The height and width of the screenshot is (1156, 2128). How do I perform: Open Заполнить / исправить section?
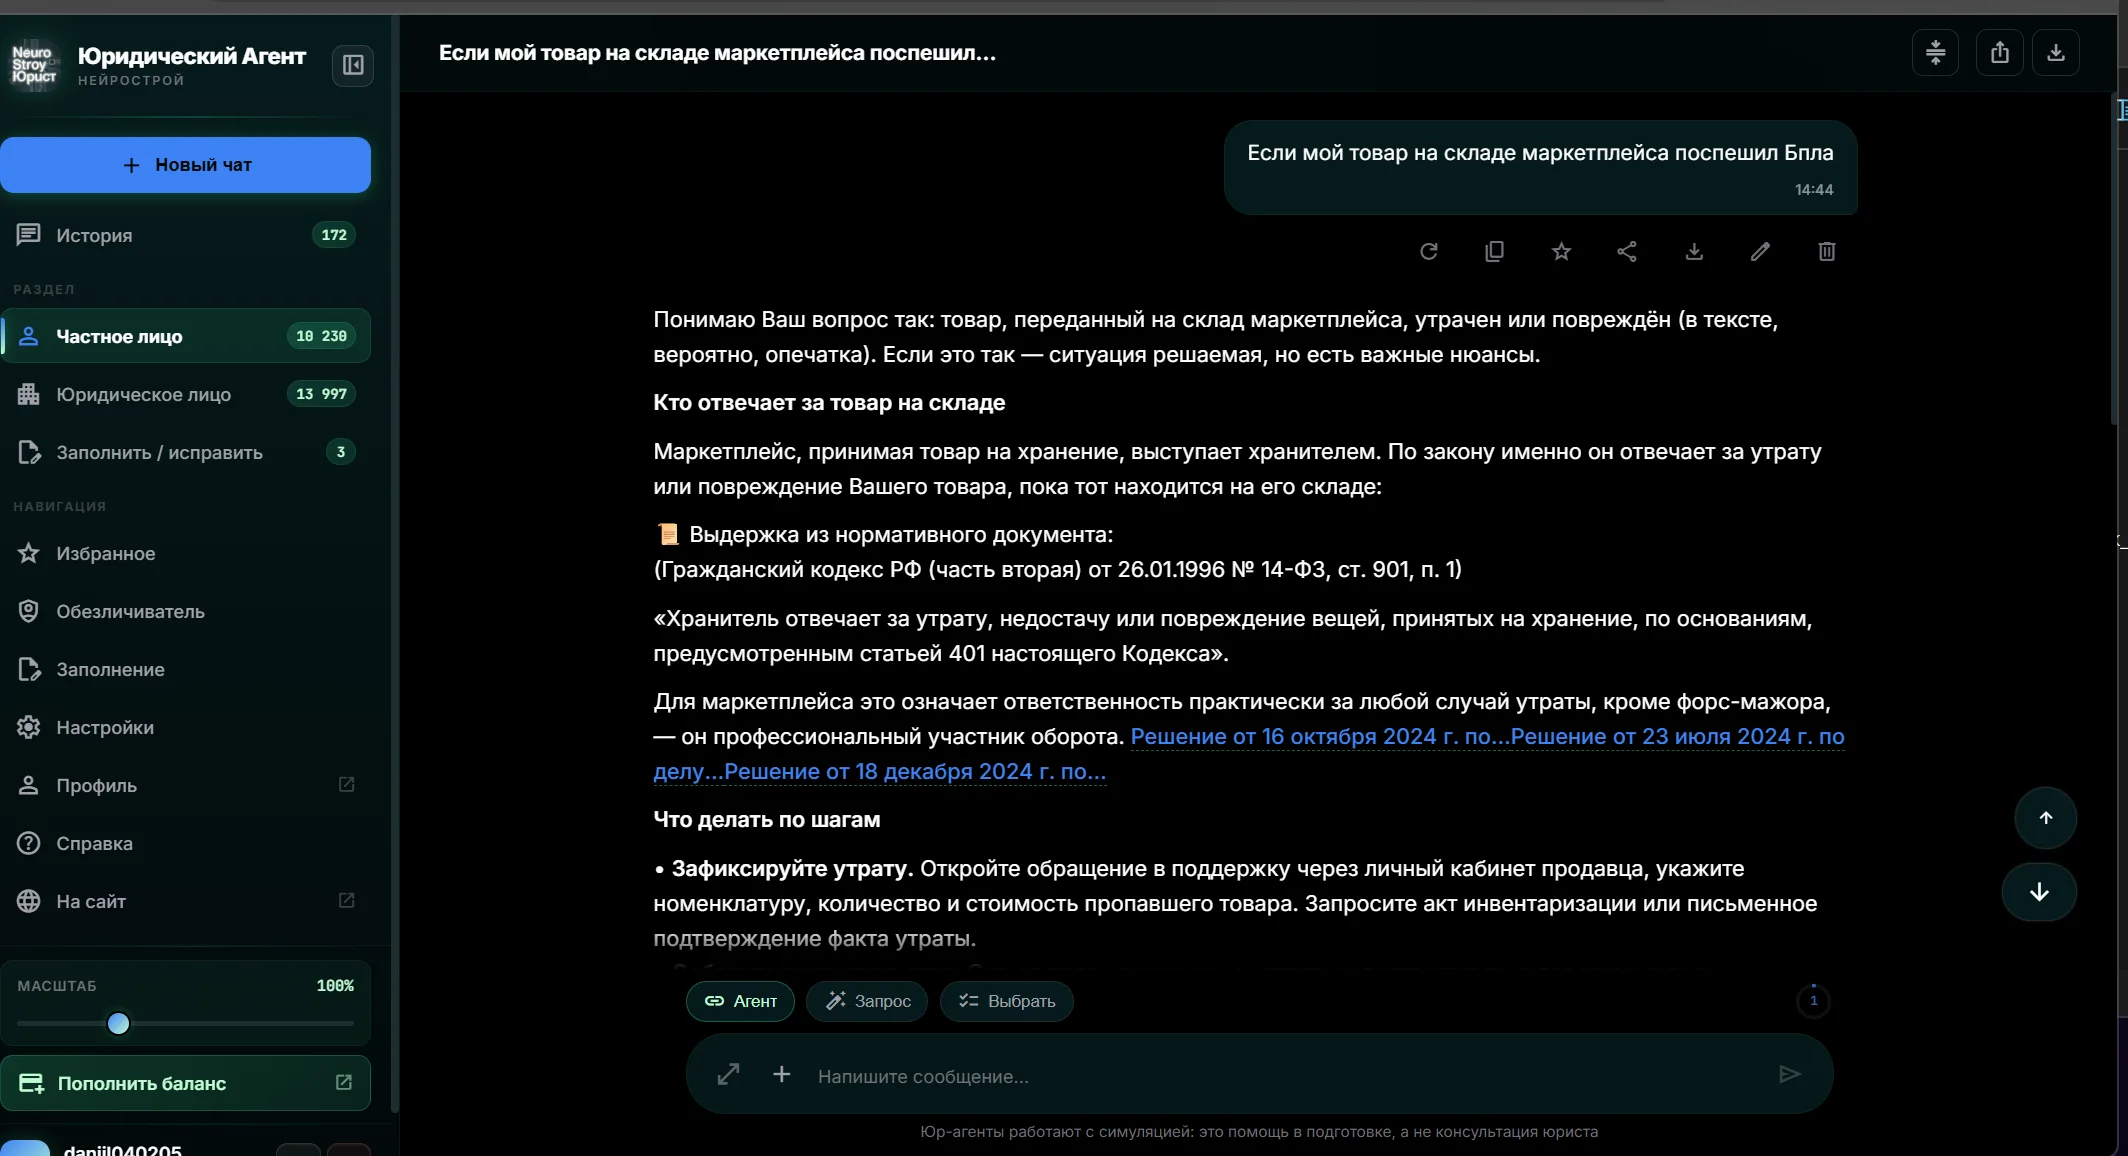pos(186,452)
